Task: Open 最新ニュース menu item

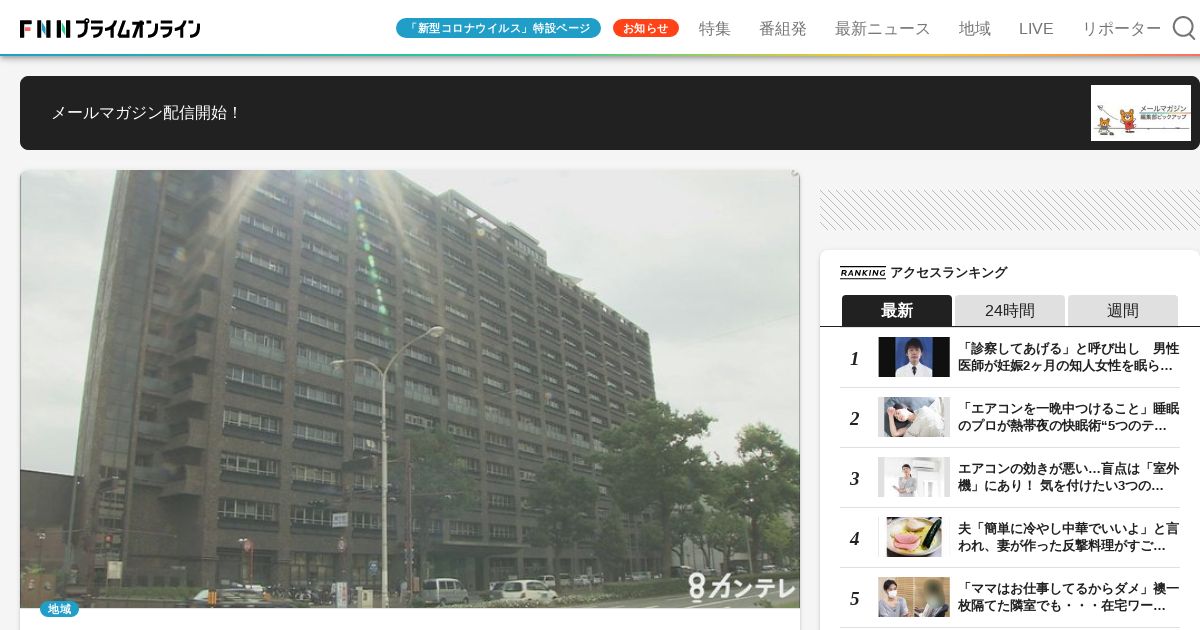Action: click(883, 29)
